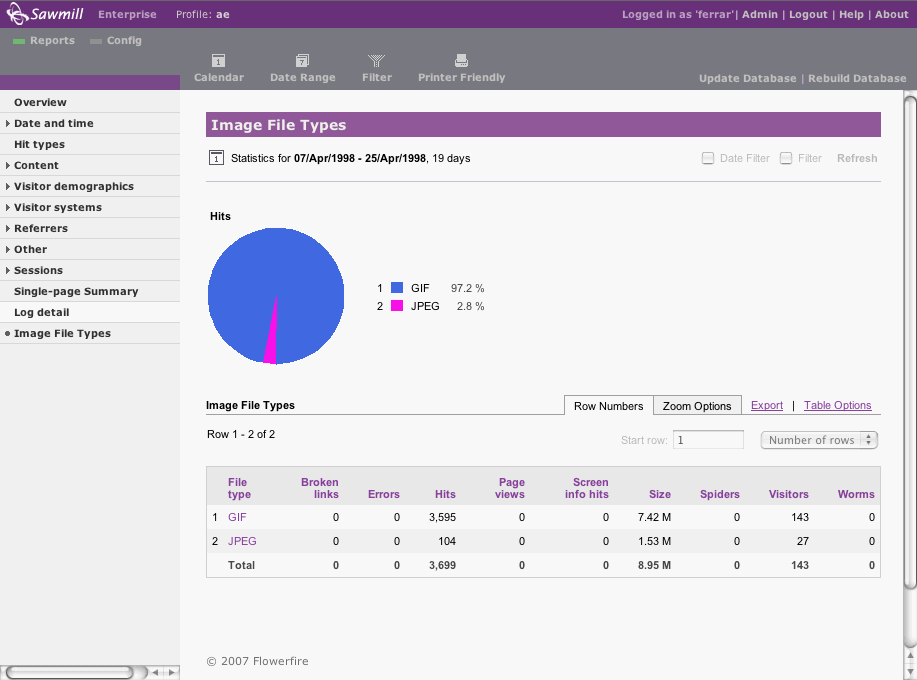Click the blue GIF legend swatch

pyautogui.click(x=397, y=288)
